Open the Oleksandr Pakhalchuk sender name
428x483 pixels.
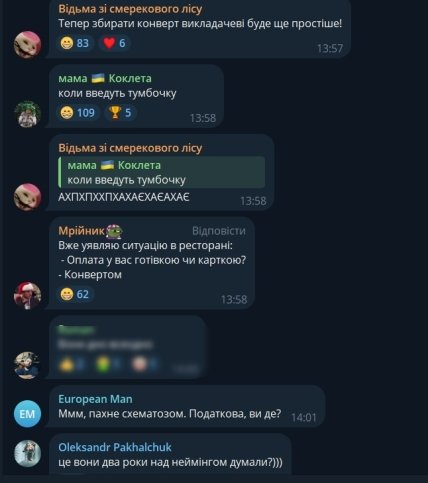(115, 447)
